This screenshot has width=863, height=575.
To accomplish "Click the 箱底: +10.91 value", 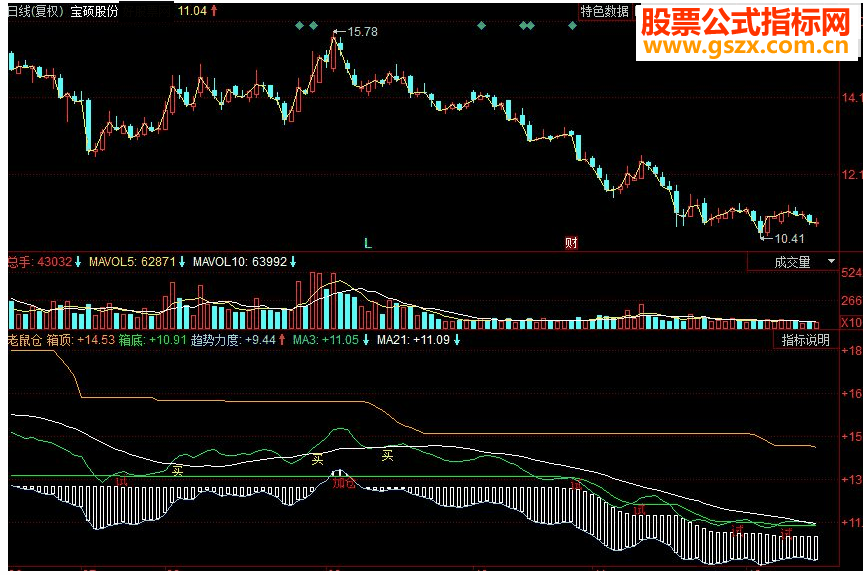I will [152, 340].
